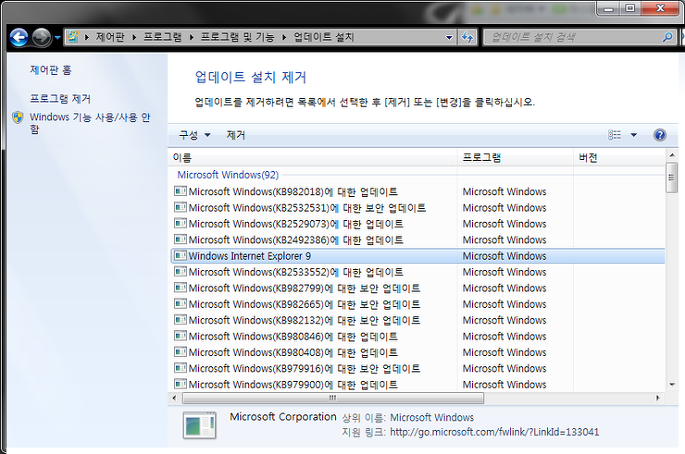Click the large update icon in details pane
Viewport: 685px width, 454px height.
[x=200, y=425]
